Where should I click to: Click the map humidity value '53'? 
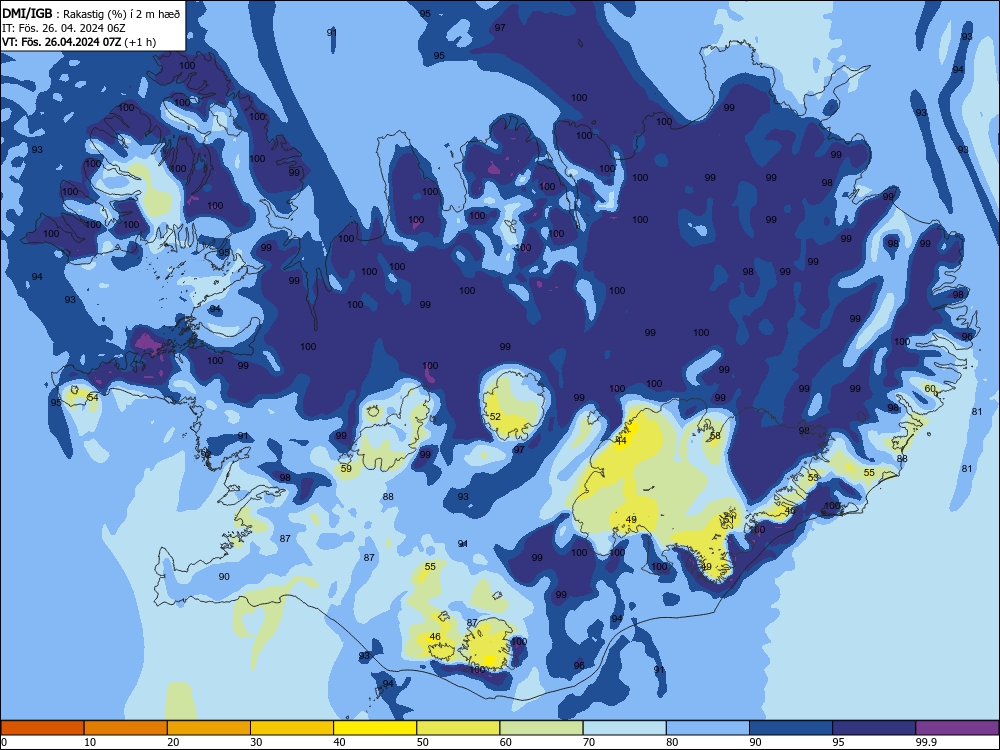click(x=813, y=477)
